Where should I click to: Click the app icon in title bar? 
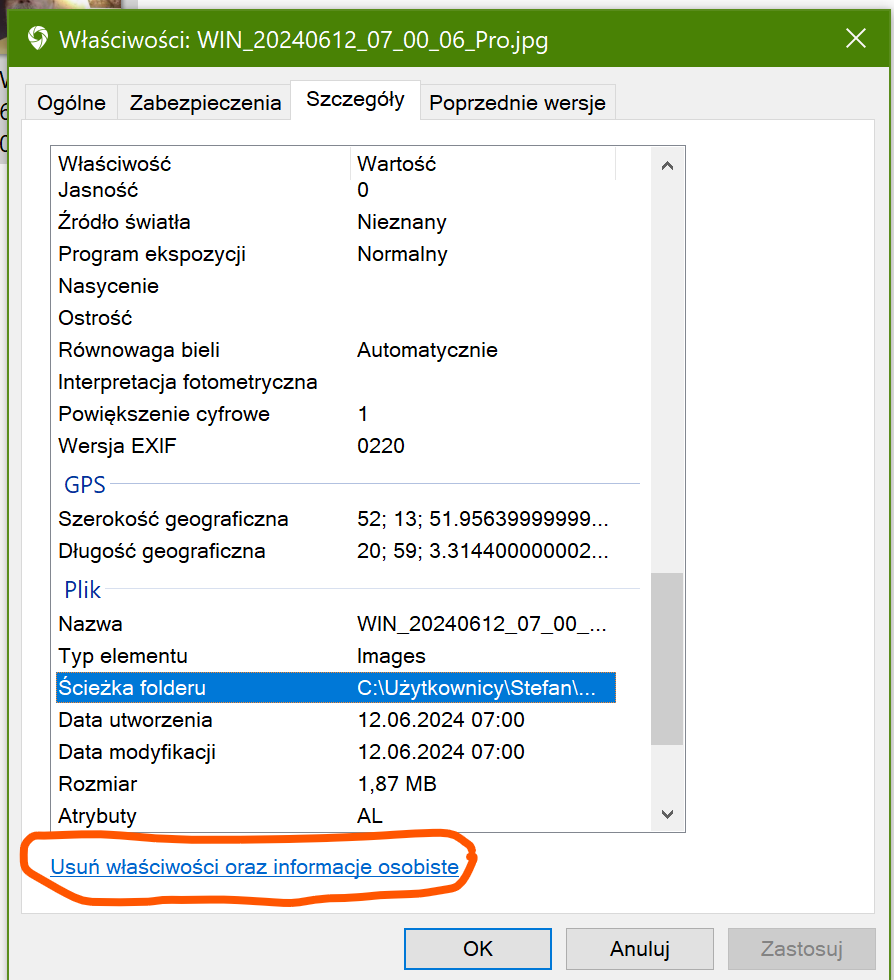click(x=38, y=40)
